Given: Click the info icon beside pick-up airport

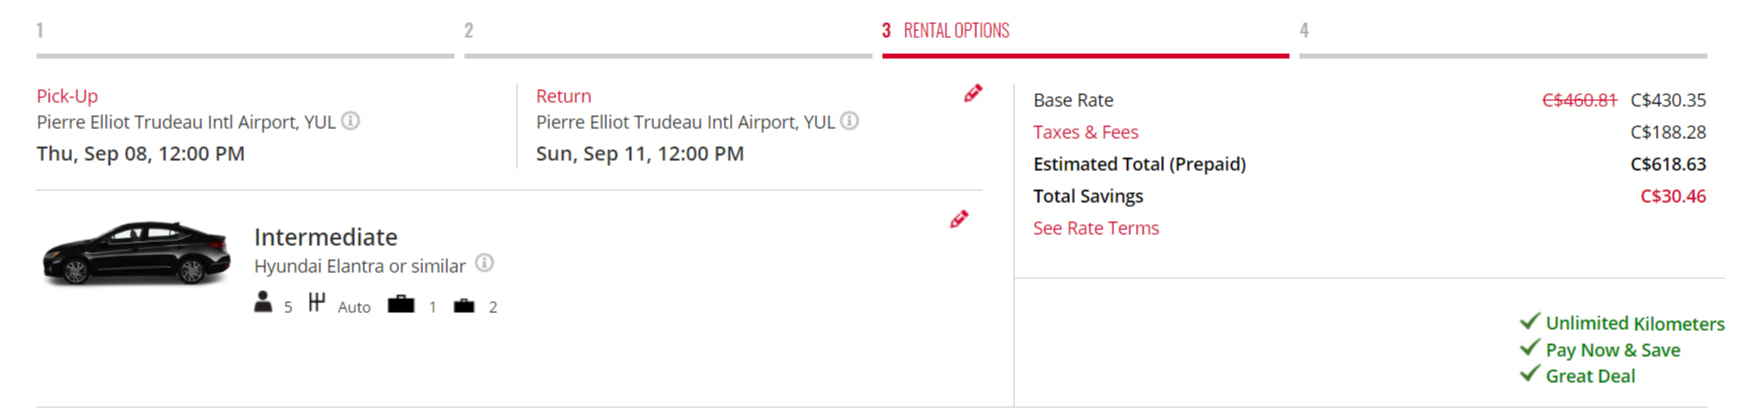Looking at the screenshot, I should click(350, 121).
